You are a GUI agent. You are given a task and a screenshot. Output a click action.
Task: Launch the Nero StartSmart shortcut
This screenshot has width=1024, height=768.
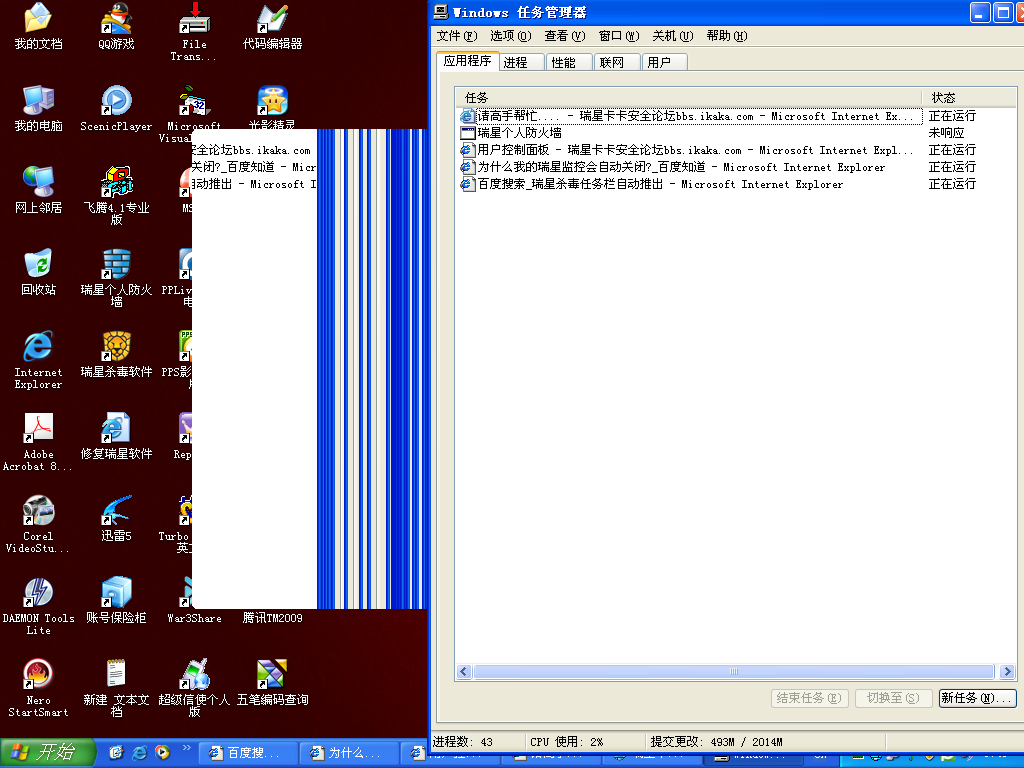[38, 688]
